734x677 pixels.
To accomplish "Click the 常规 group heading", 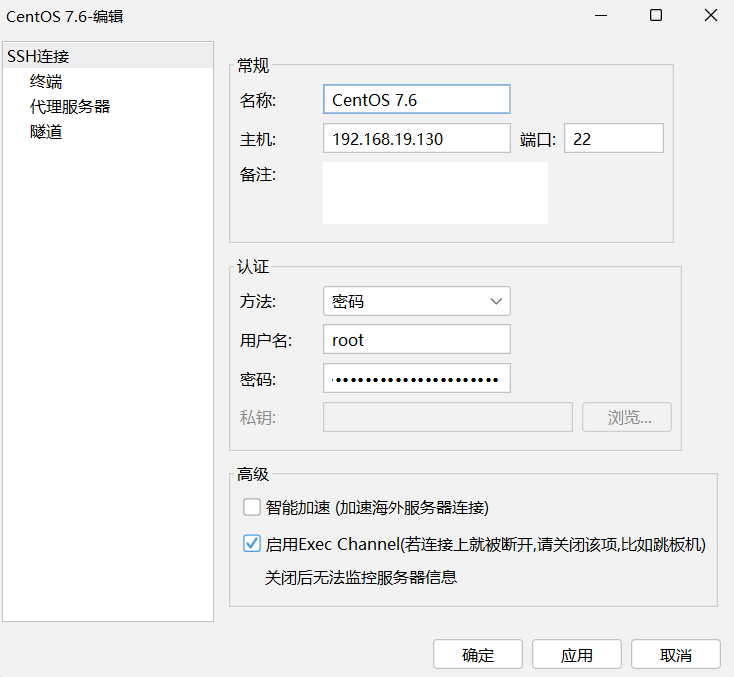I will (253, 66).
